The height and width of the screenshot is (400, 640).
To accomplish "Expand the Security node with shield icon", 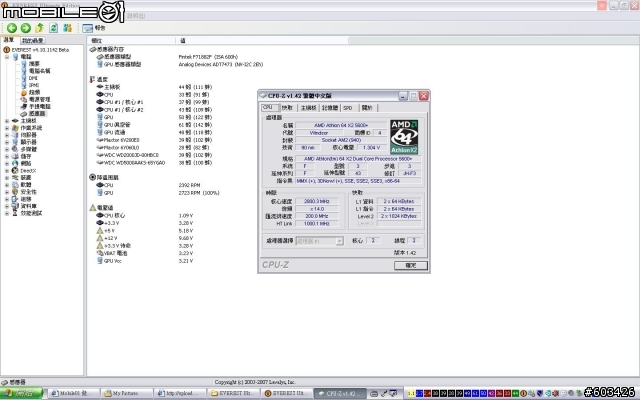I will pyautogui.click(x=7, y=192).
